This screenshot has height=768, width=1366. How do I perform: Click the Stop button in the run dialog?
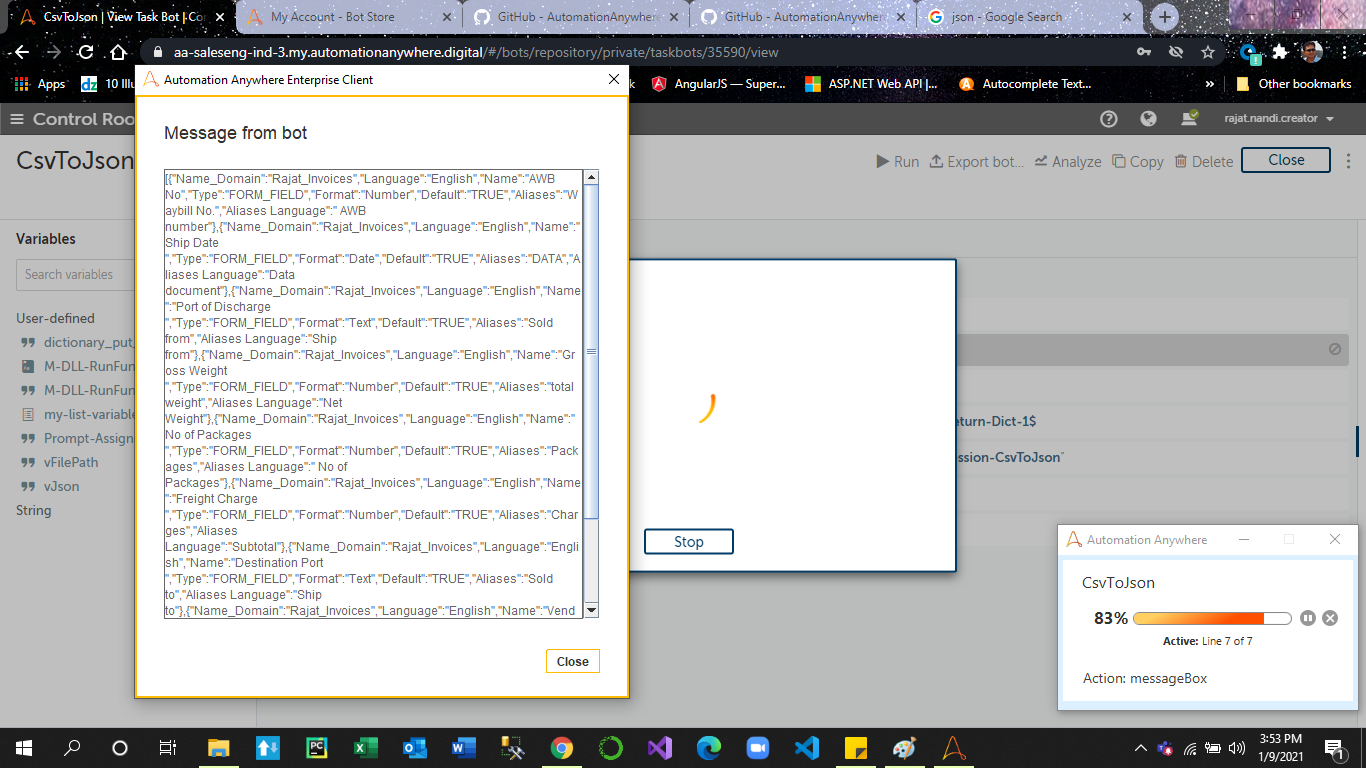(689, 542)
